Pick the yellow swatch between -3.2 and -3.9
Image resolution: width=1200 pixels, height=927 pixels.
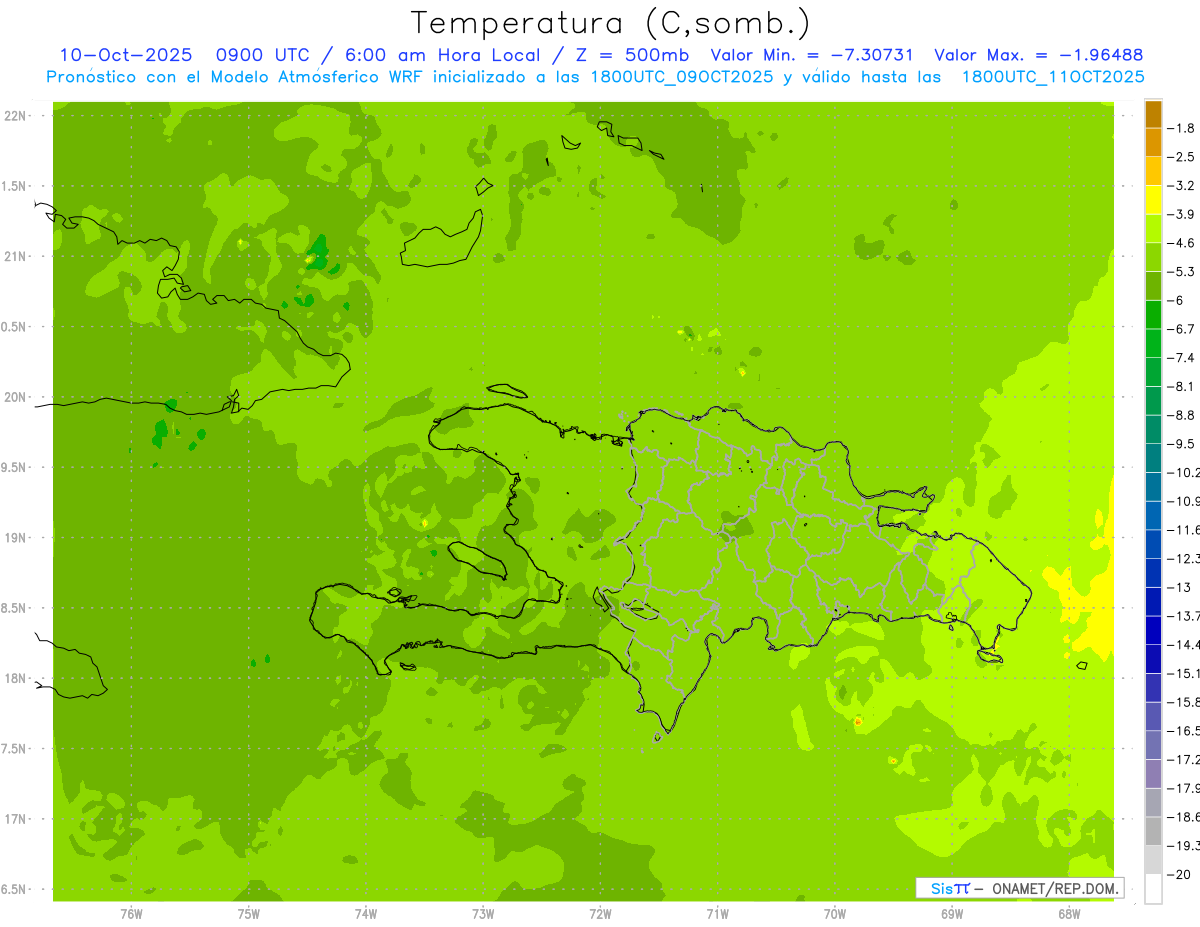click(1153, 200)
